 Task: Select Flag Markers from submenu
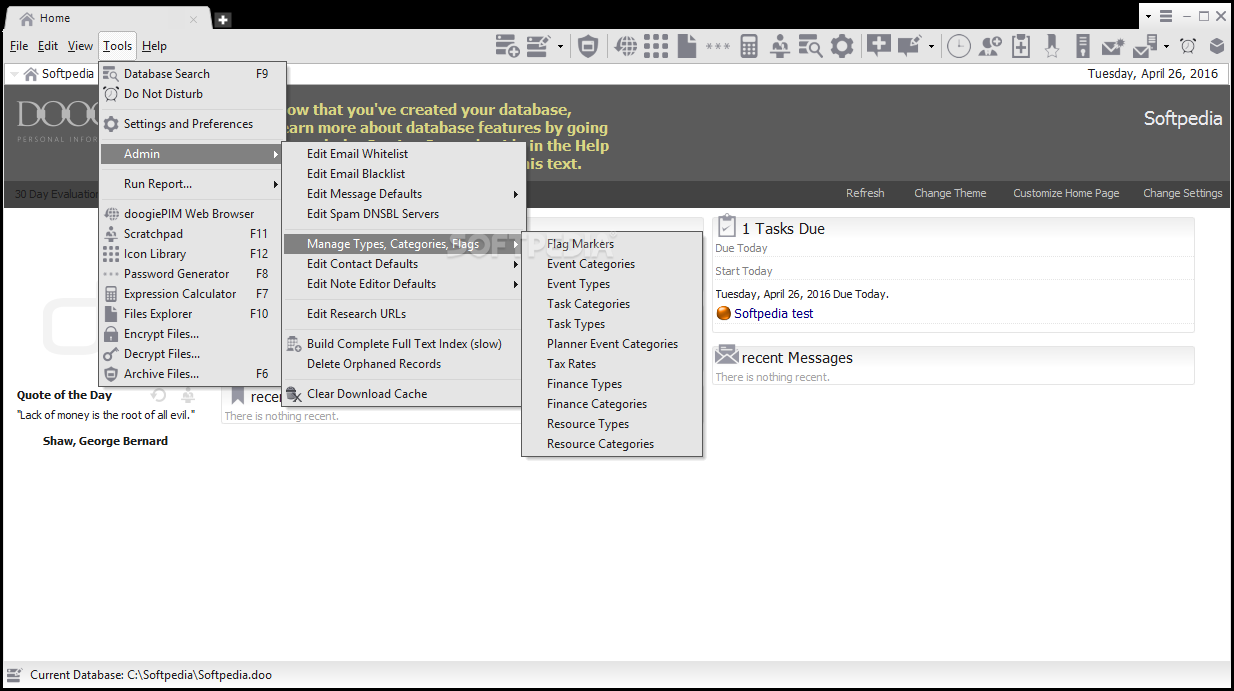click(612, 244)
